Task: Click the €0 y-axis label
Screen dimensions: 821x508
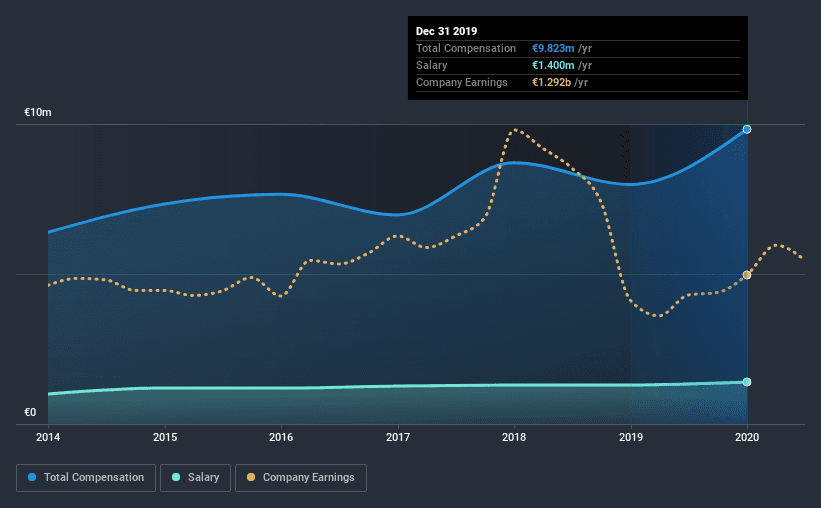Action: (x=30, y=412)
